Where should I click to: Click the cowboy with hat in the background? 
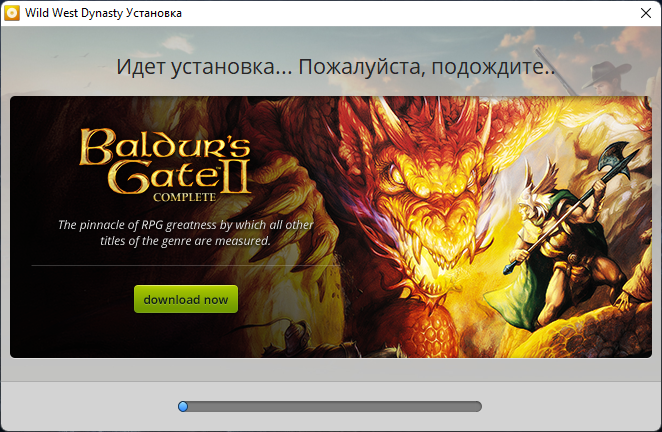point(606,79)
